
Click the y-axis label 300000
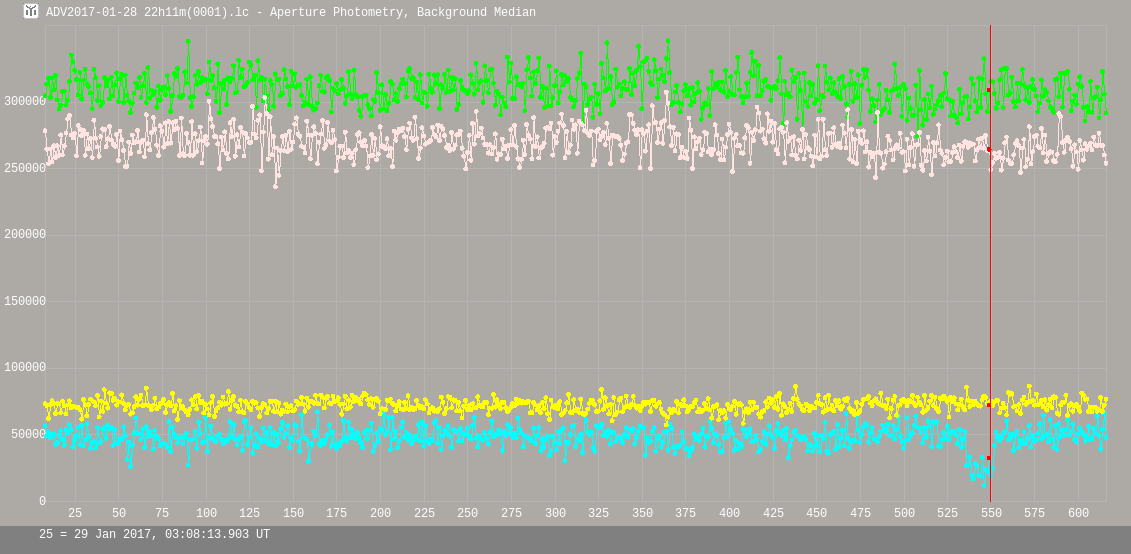click(25, 101)
